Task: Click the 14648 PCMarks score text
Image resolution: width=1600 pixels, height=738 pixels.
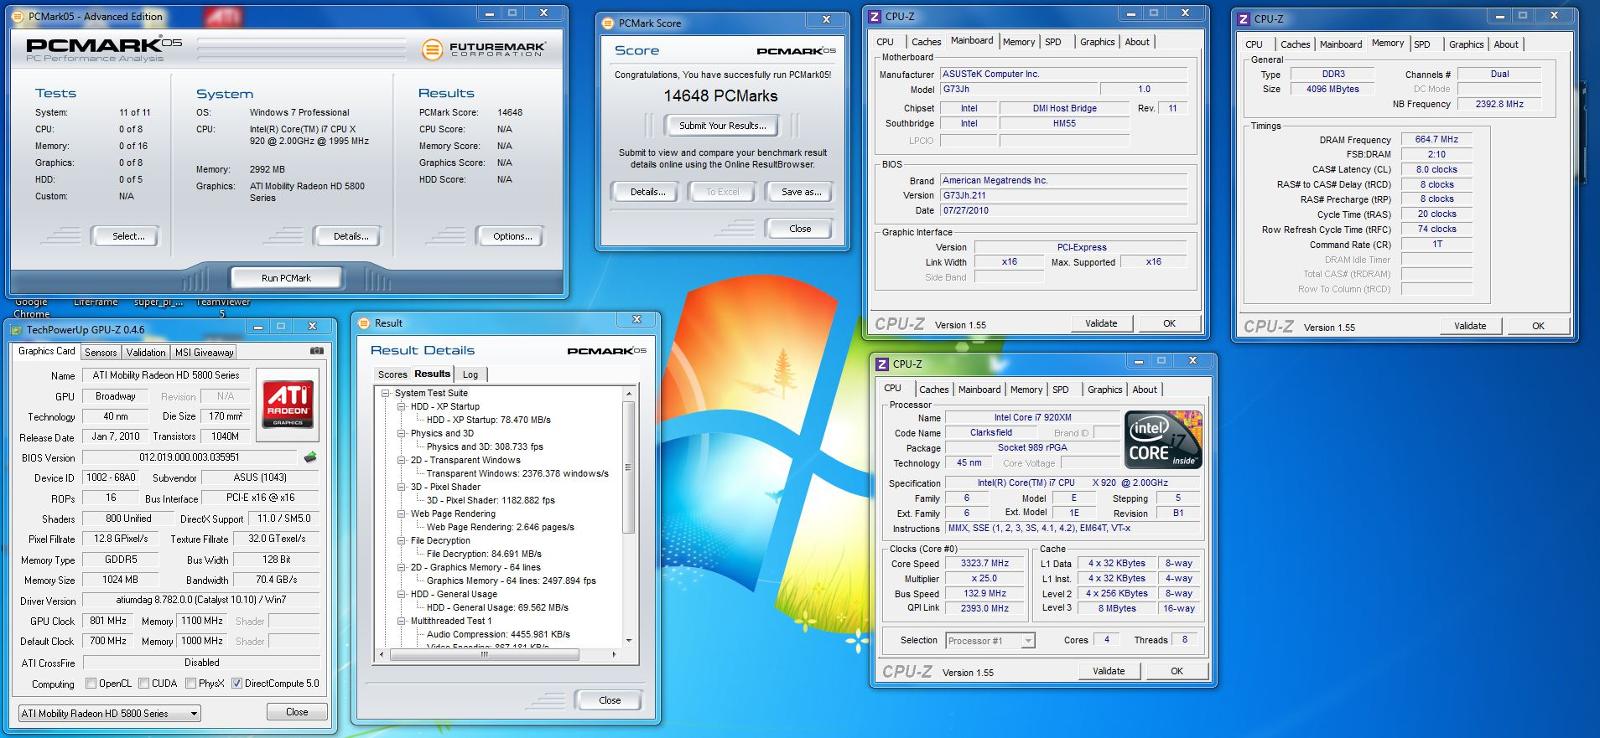Action: click(x=720, y=96)
